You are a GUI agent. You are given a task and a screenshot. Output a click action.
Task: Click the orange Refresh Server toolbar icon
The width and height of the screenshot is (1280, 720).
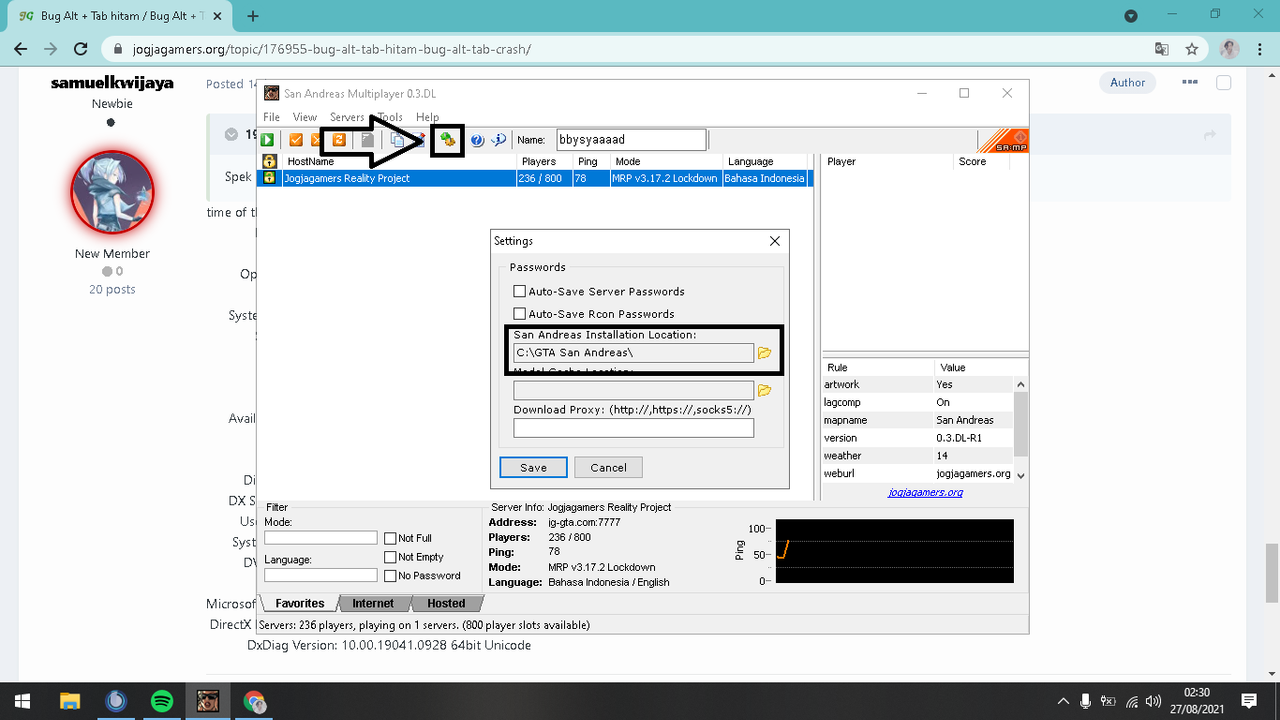point(339,140)
